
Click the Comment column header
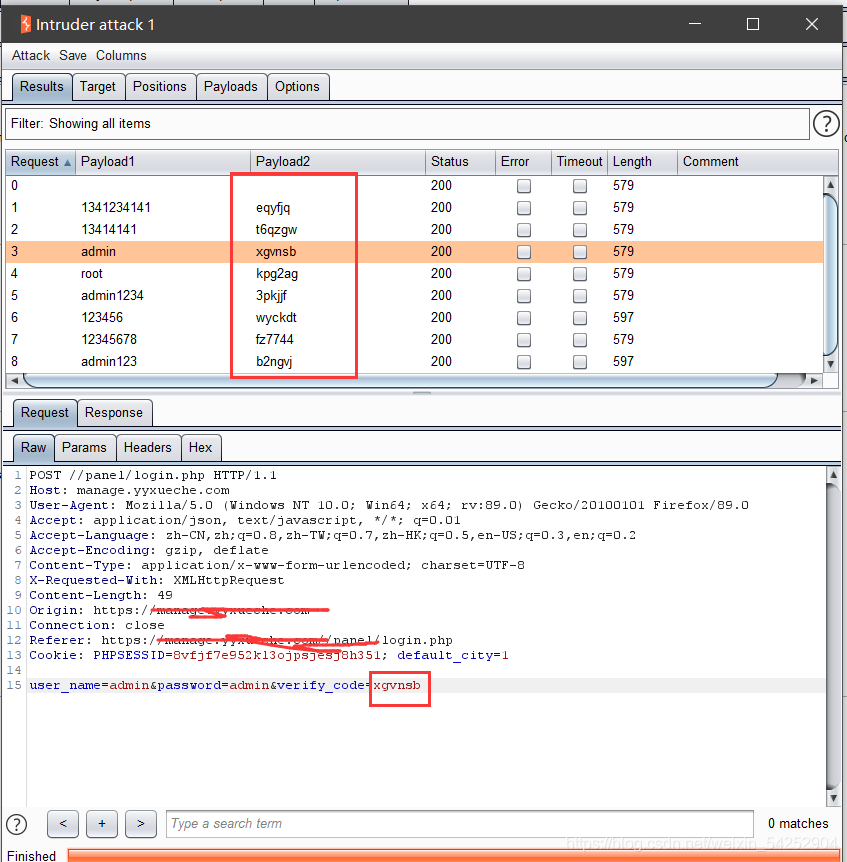click(757, 162)
